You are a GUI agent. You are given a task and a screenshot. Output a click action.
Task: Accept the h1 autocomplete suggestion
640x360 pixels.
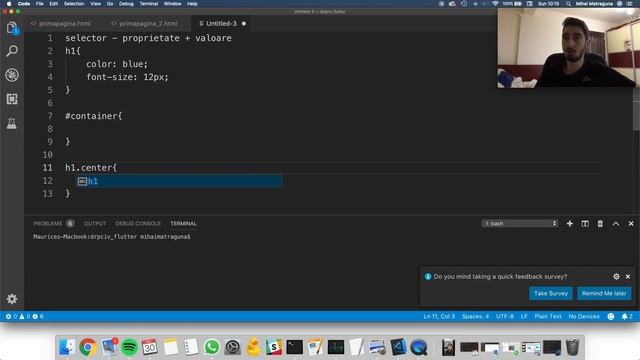coord(180,181)
